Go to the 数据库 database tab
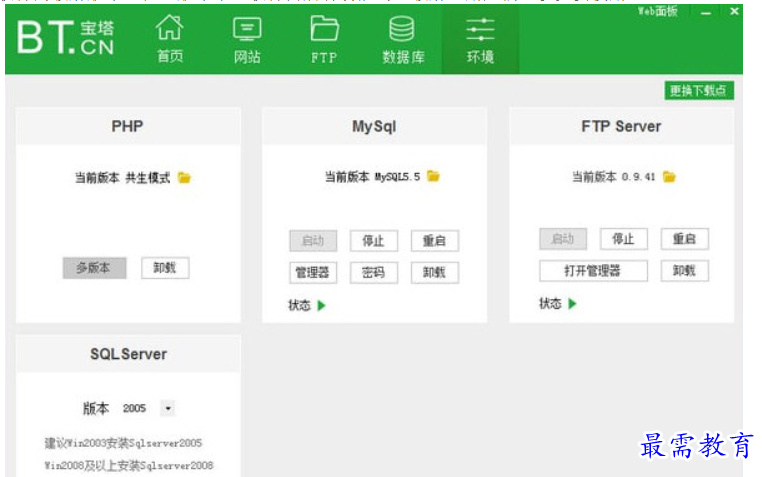This screenshot has width=762, height=477. [x=403, y=40]
